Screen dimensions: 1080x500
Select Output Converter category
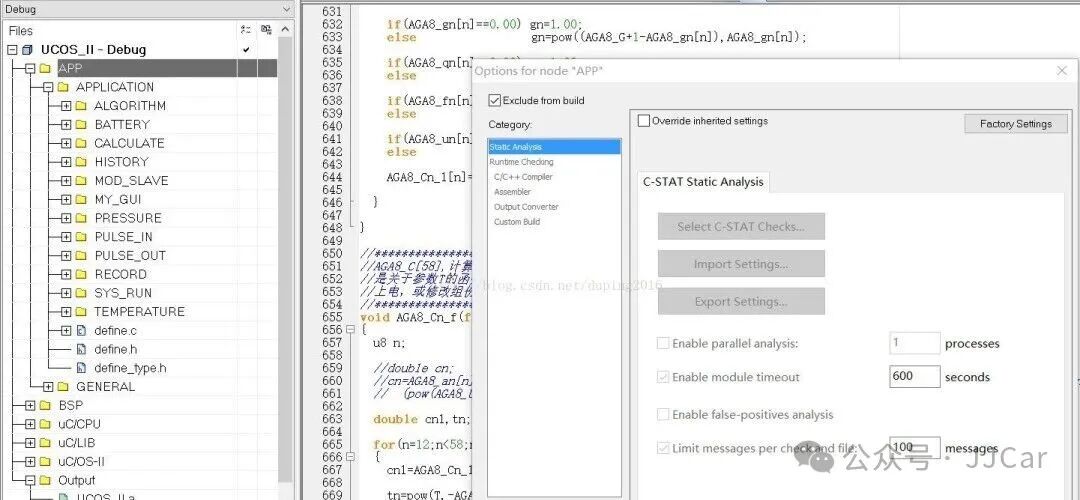(x=526, y=207)
